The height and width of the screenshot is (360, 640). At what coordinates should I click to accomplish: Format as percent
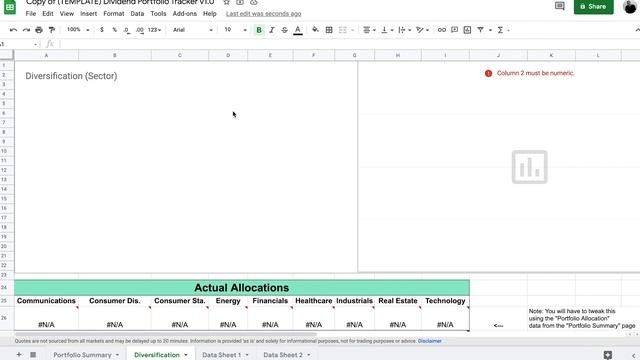click(114, 30)
